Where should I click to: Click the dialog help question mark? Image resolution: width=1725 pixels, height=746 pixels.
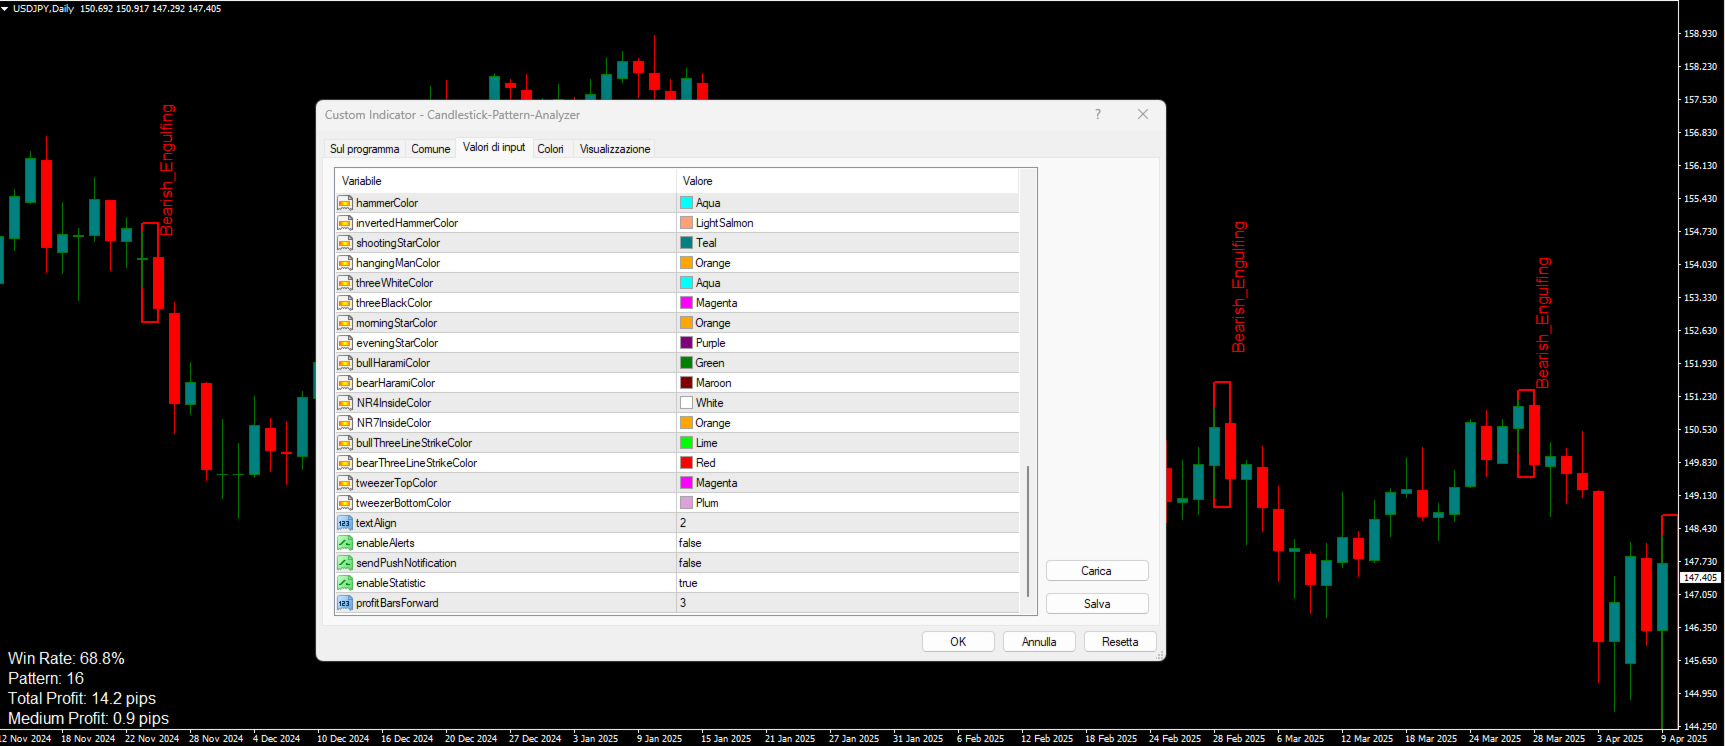(1098, 114)
